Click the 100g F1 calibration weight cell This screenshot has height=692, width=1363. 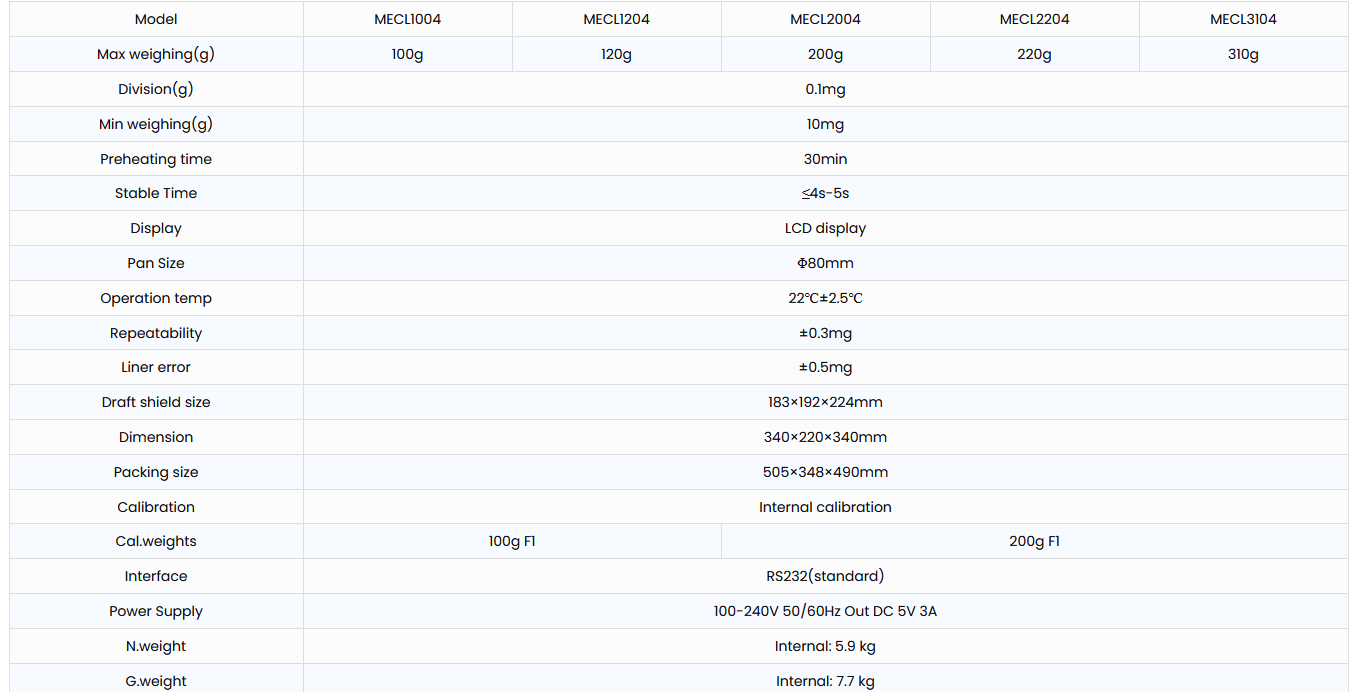click(512, 541)
